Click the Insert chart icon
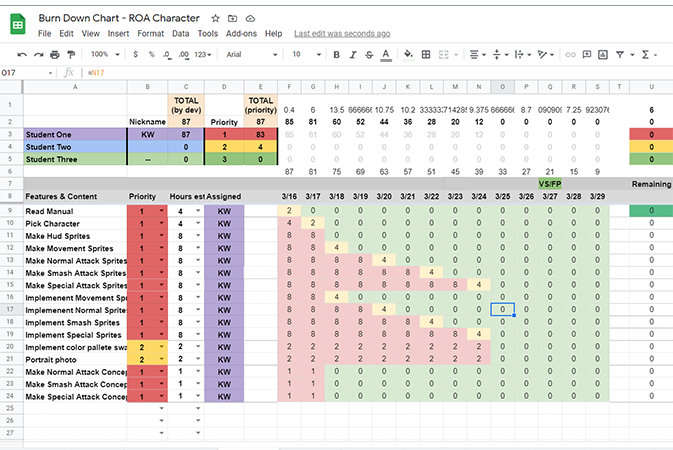 click(x=603, y=55)
